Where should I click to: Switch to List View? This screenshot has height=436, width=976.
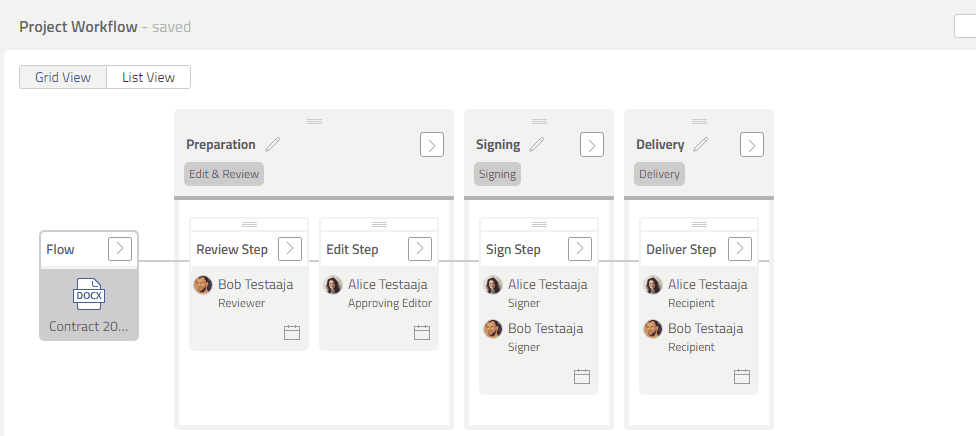click(x=148, y=77)
